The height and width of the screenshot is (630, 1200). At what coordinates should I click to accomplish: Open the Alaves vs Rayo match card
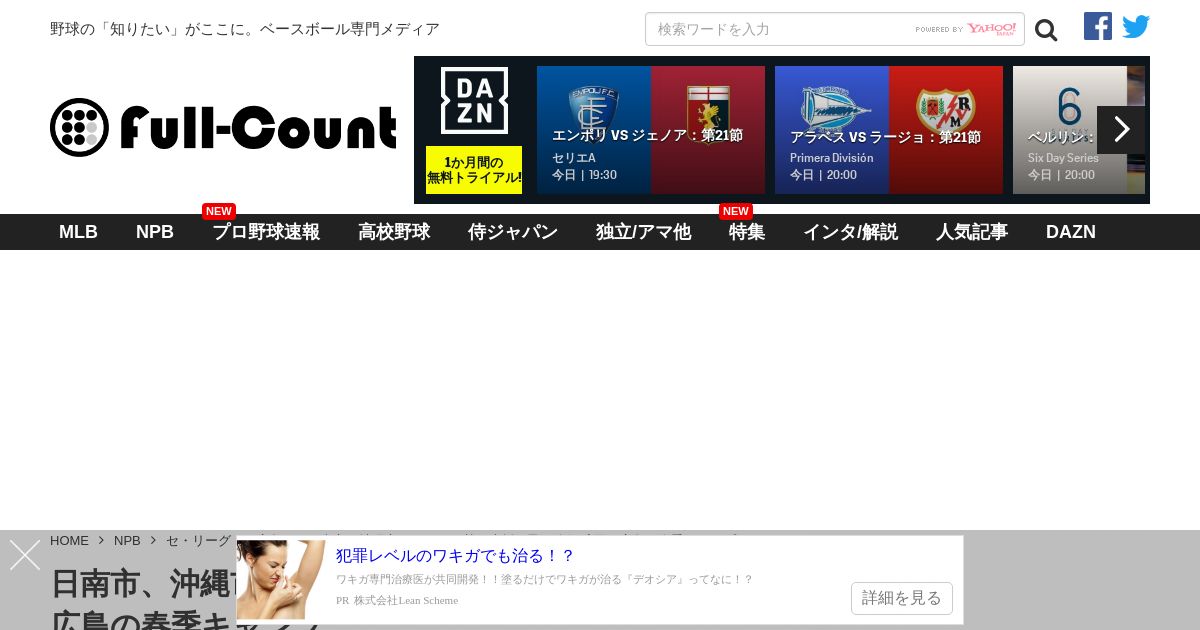click(889, 130)
